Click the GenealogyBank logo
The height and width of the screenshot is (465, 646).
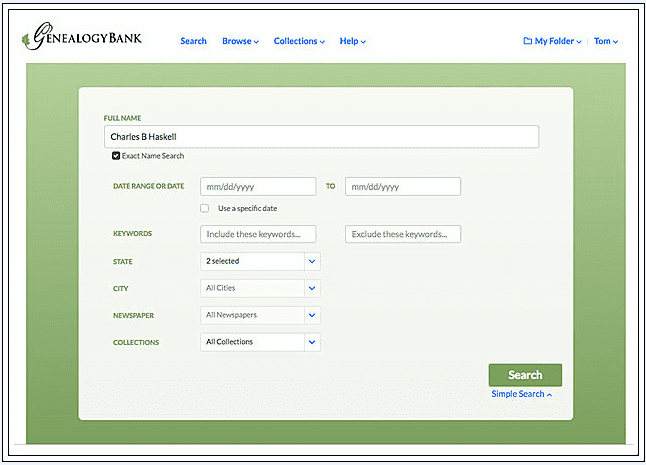[82, 36]
